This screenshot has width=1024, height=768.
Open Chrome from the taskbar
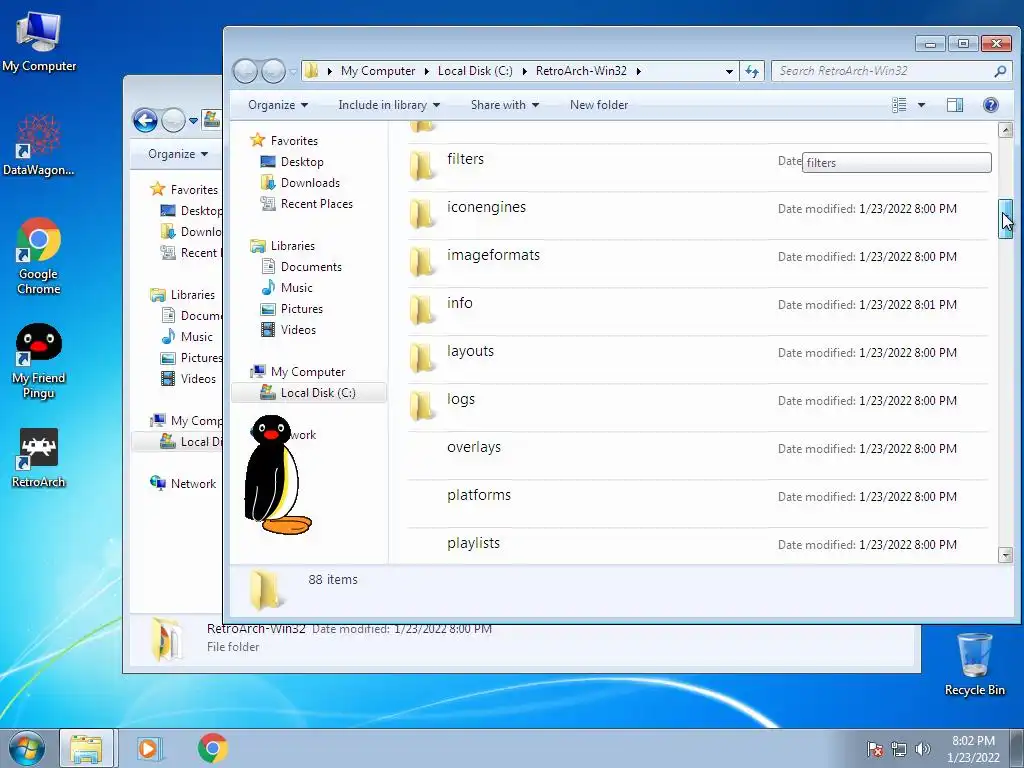(212, 748)
